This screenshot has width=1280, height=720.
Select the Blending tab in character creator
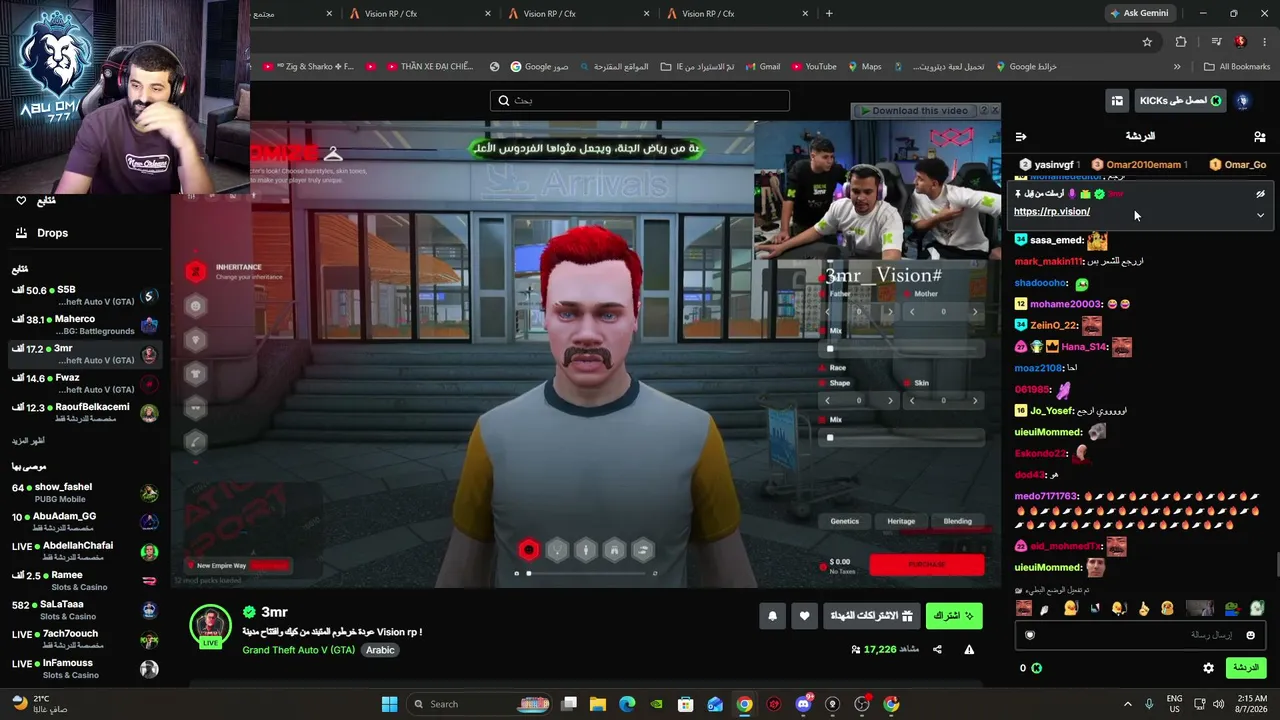pyautogui.click(x=958, y=521)
